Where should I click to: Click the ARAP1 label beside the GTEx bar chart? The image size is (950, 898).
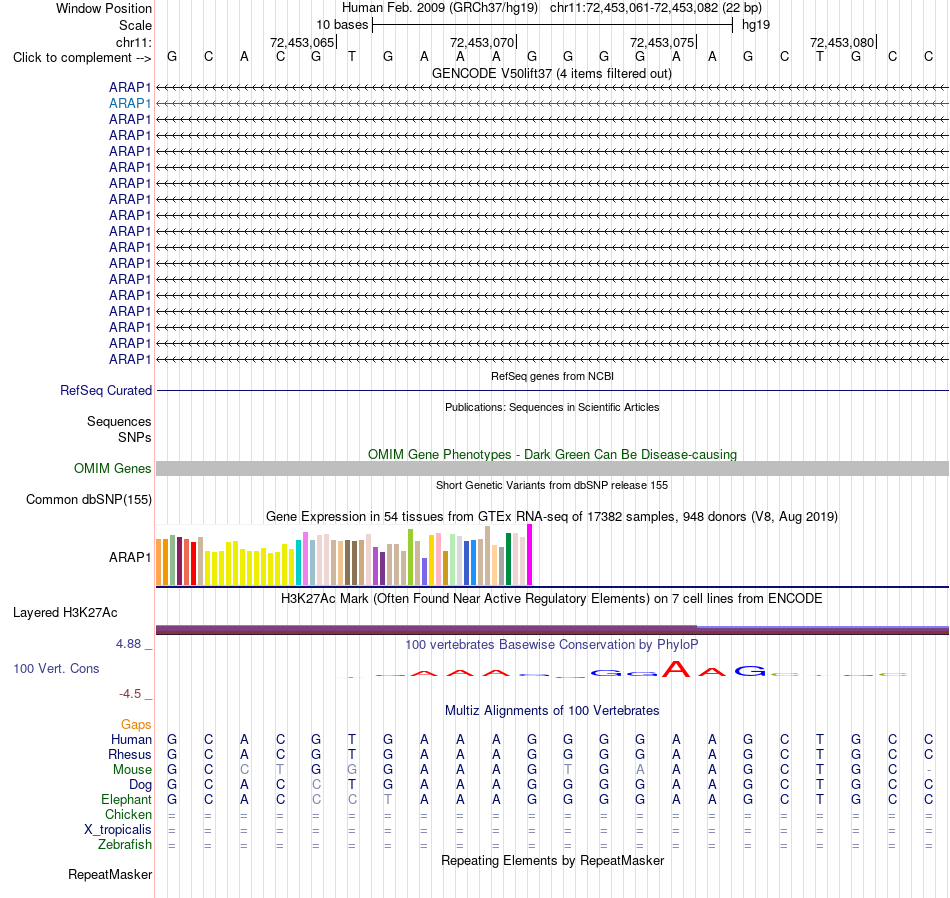(x=130, y=557)
